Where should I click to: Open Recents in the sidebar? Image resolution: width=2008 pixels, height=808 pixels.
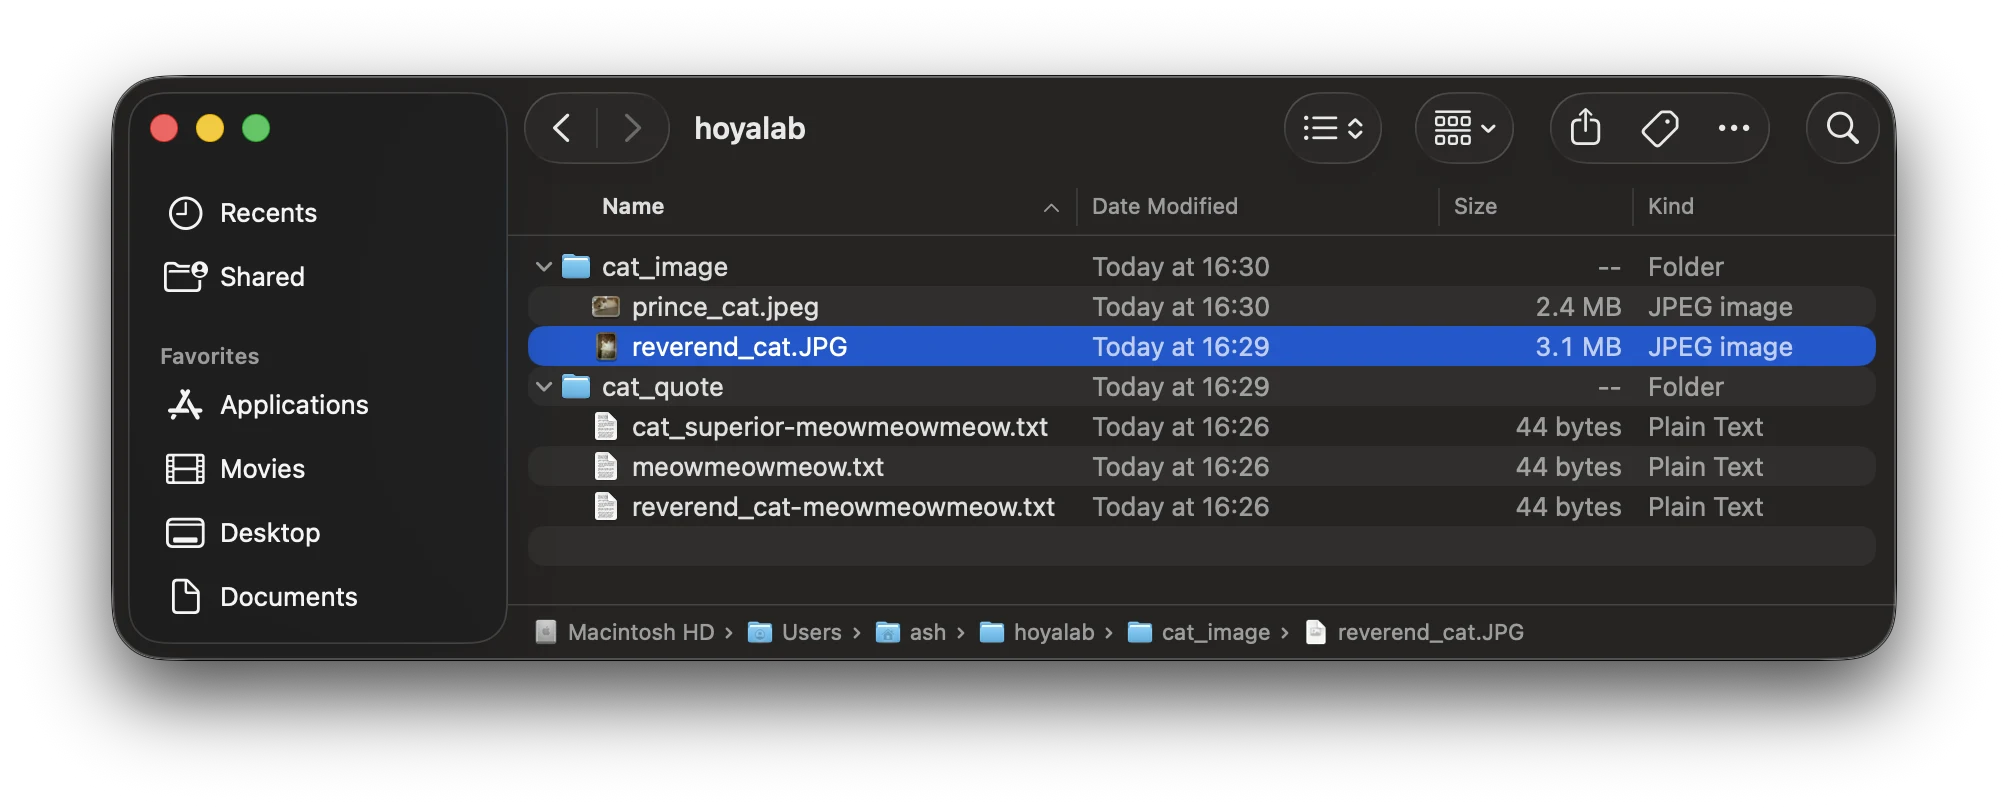click(242, 213)
